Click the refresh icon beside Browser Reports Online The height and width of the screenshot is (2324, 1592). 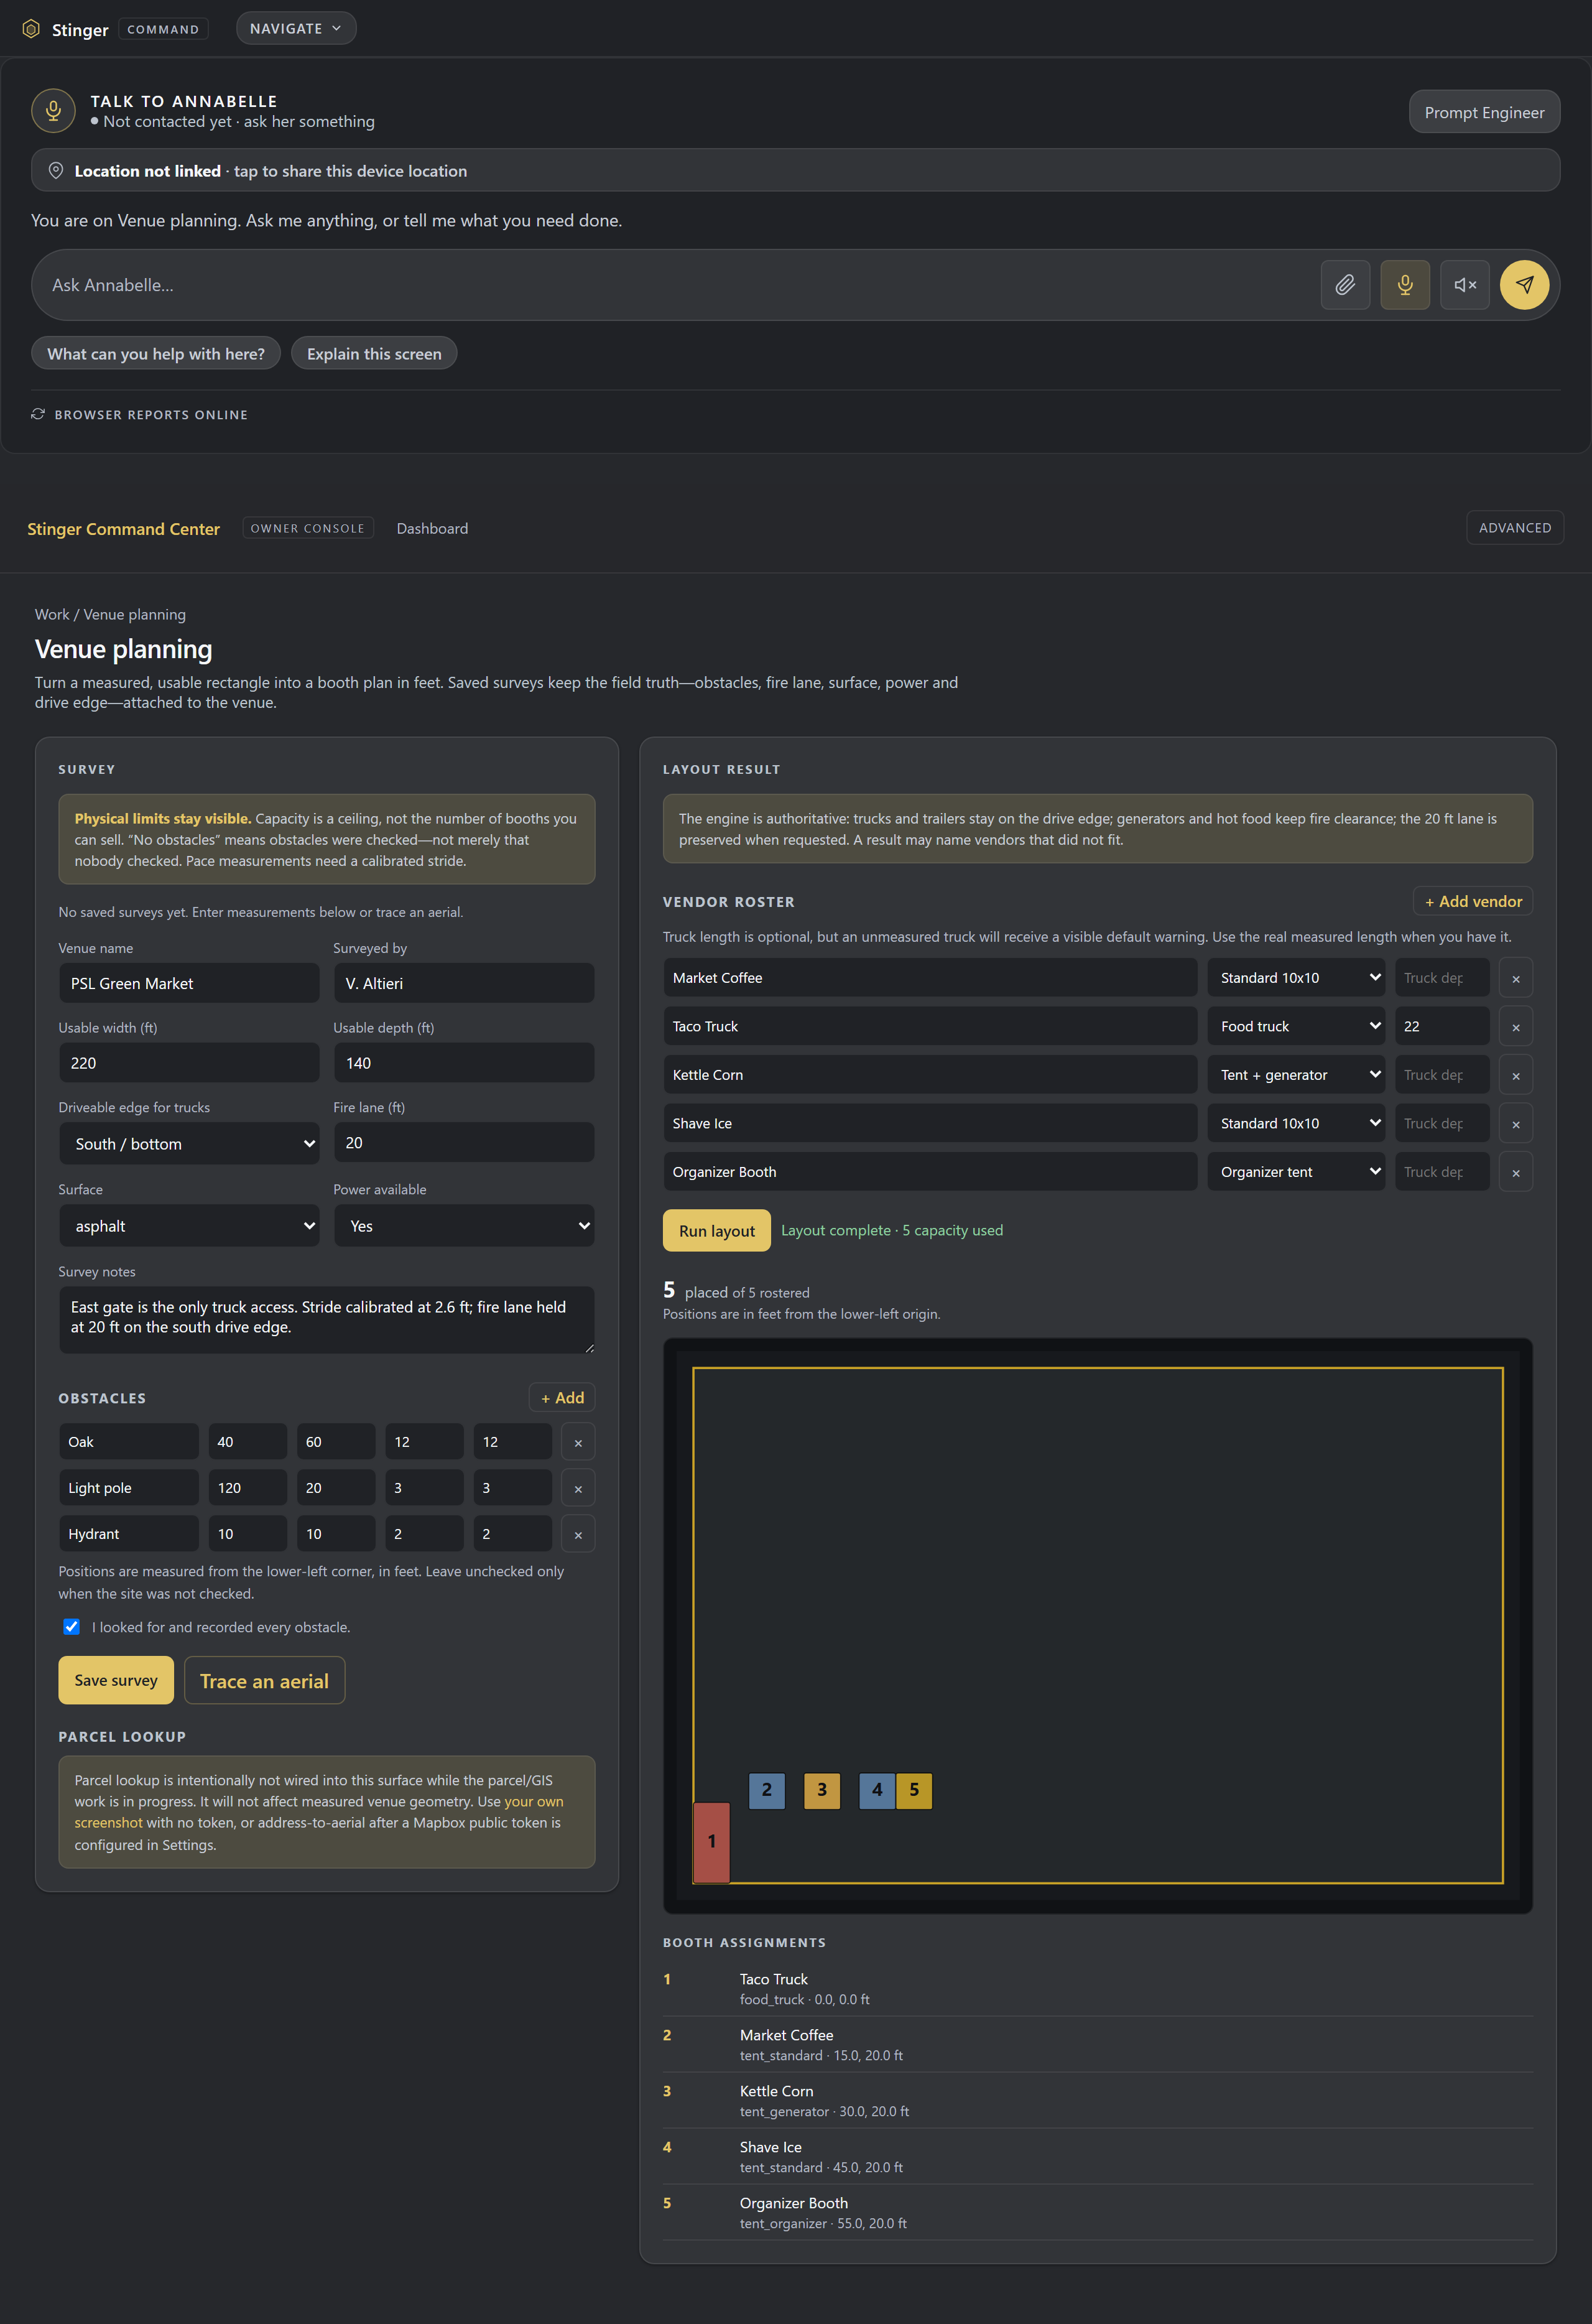coord(38,414)
